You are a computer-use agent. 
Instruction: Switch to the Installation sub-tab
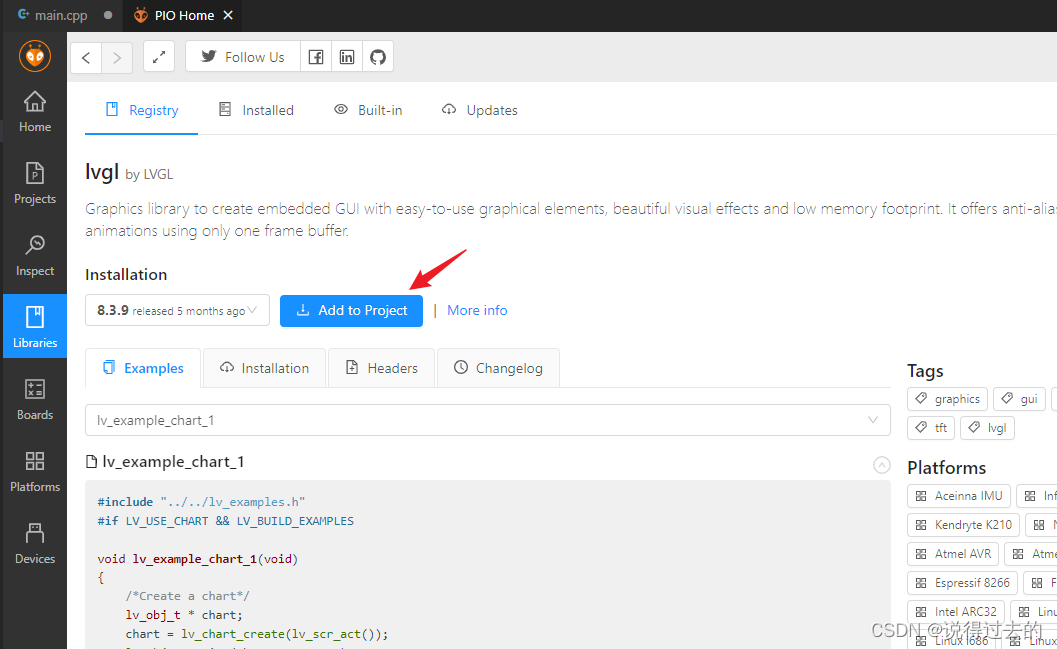click(264, 368)
